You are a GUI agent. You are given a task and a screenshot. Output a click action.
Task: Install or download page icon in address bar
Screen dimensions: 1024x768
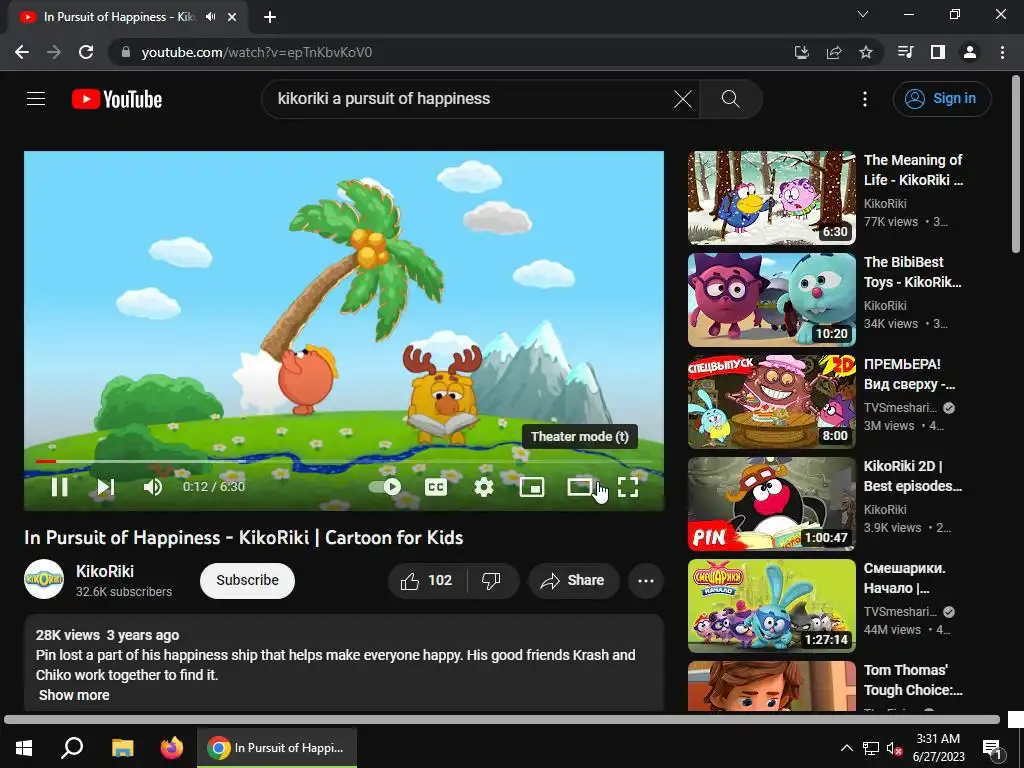click(802, 52)
